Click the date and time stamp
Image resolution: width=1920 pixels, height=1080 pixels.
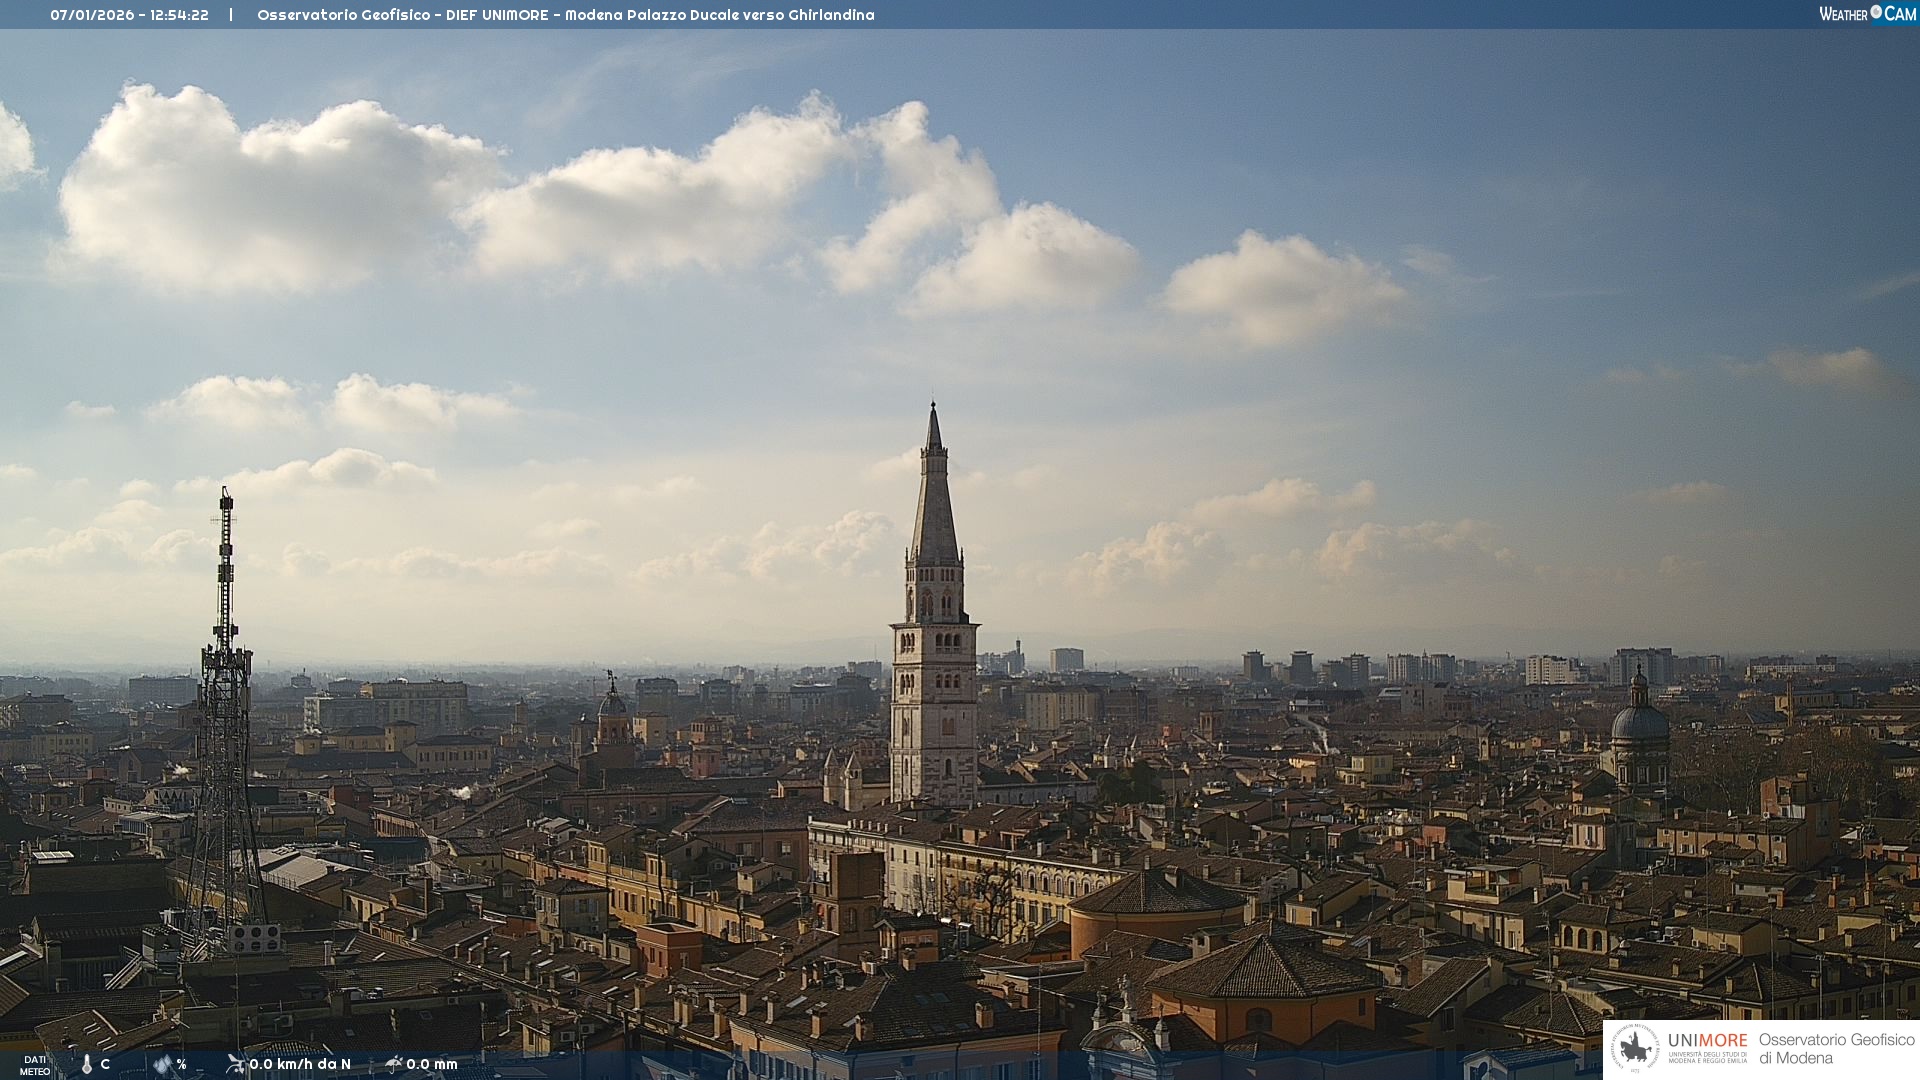[x=129, y=15]
